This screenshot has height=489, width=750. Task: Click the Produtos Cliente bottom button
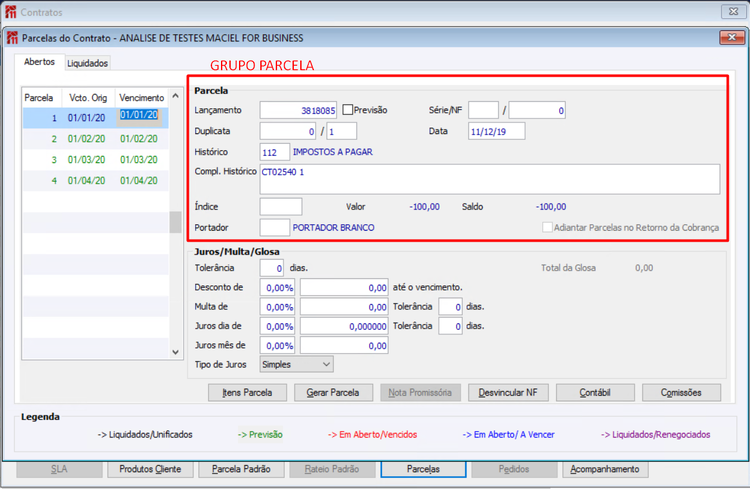pyautogui.click(x=150, y=469)
